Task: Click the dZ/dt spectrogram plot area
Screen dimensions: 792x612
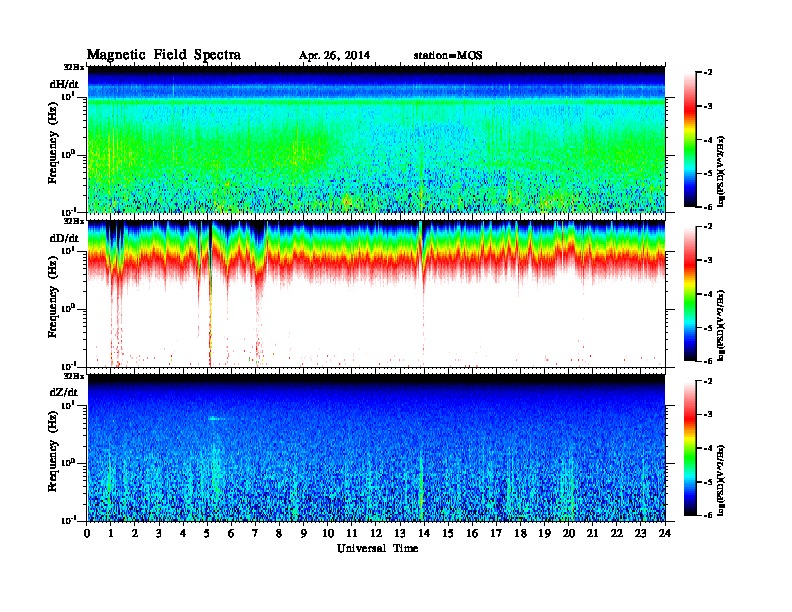Action: pos(376,448)
